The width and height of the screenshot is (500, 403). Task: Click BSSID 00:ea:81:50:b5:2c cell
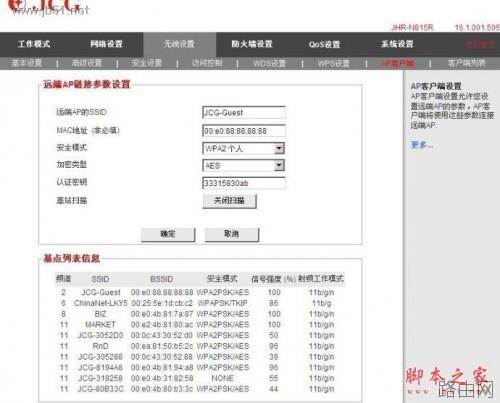click(162, 346)
